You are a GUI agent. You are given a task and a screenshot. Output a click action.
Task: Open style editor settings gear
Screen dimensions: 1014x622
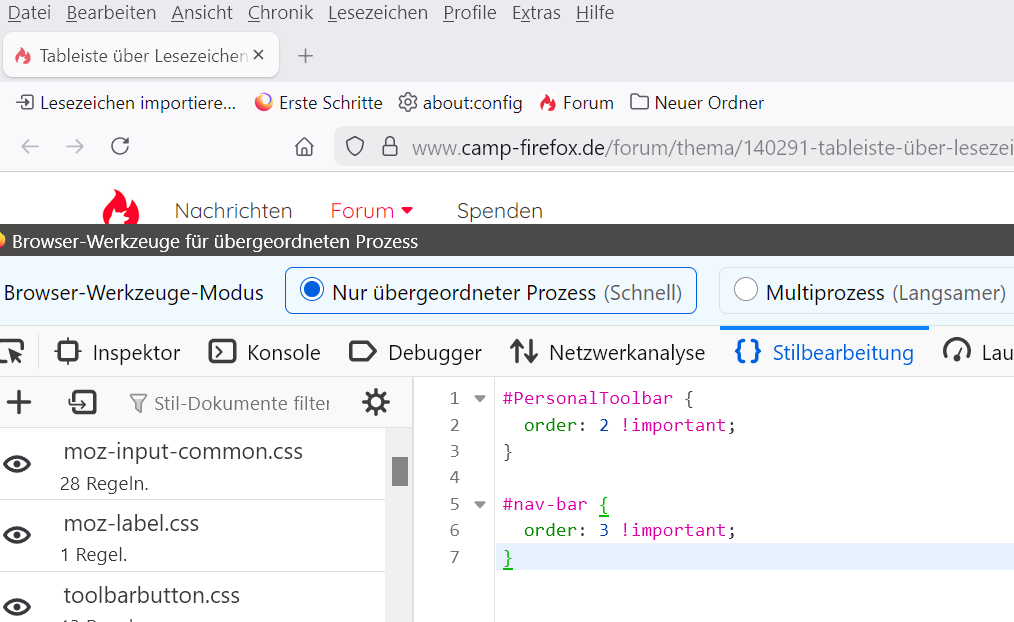(x=375, y=403)
